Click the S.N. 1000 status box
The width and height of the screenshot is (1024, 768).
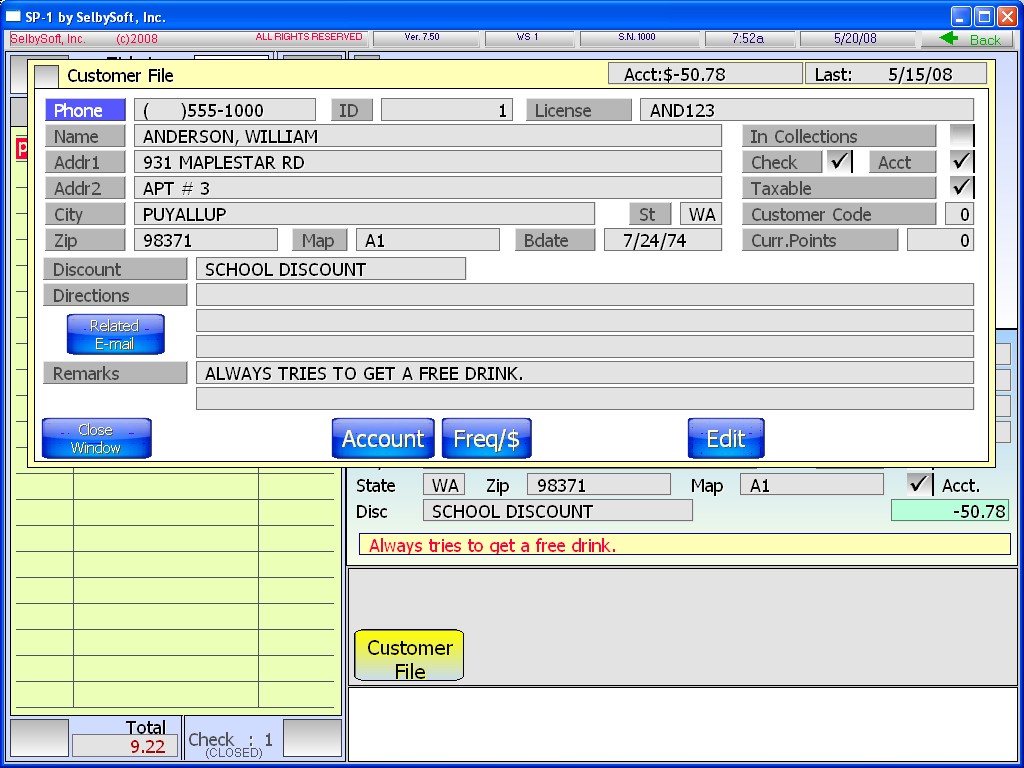(x=639, y=39)
